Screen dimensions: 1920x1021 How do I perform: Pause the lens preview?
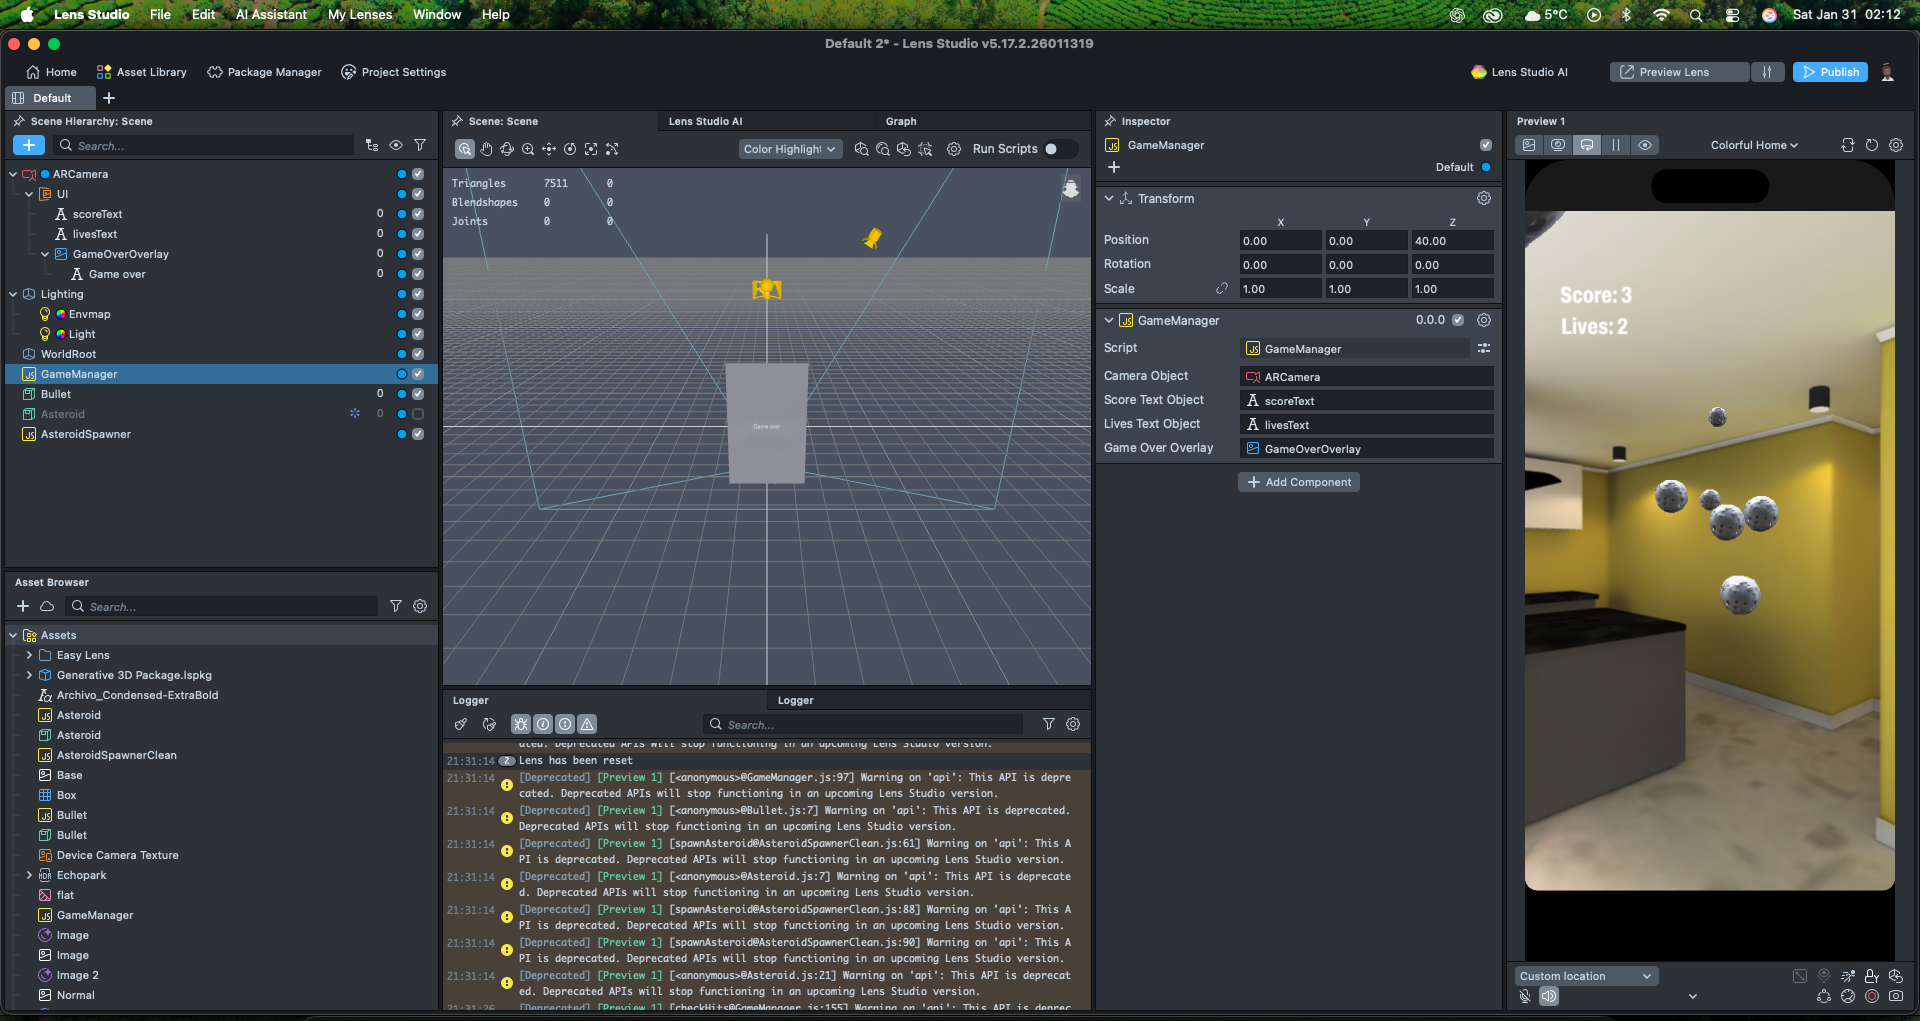(x=1616, y=145)
